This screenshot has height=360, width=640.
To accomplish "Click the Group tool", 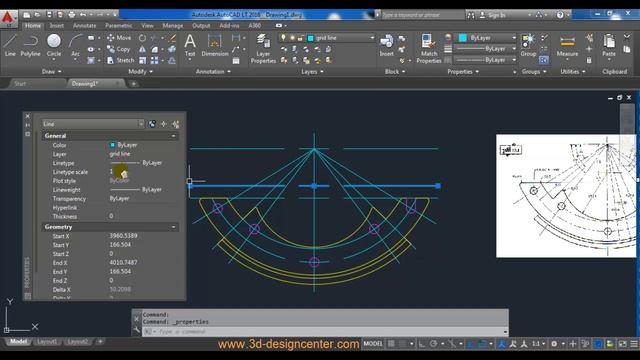I will pos(528,45).
